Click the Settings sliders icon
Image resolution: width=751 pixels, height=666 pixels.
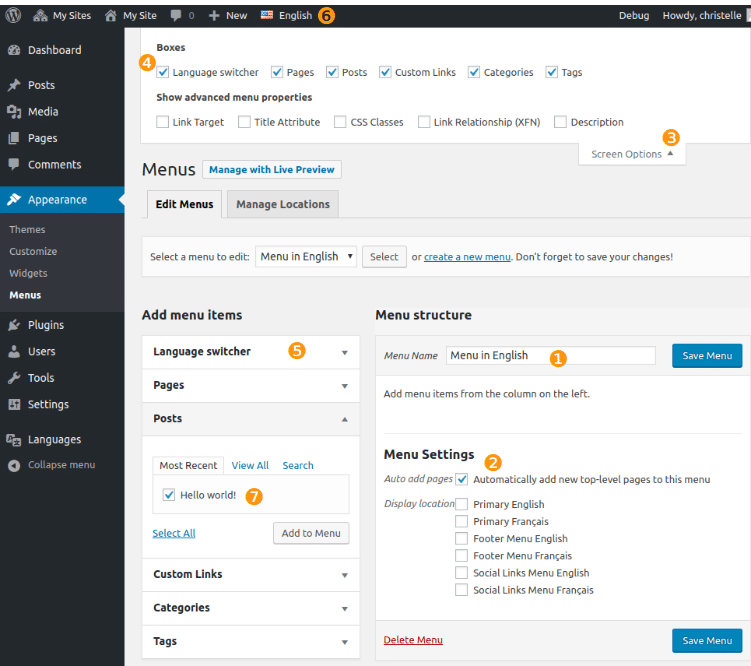[14, 404]
